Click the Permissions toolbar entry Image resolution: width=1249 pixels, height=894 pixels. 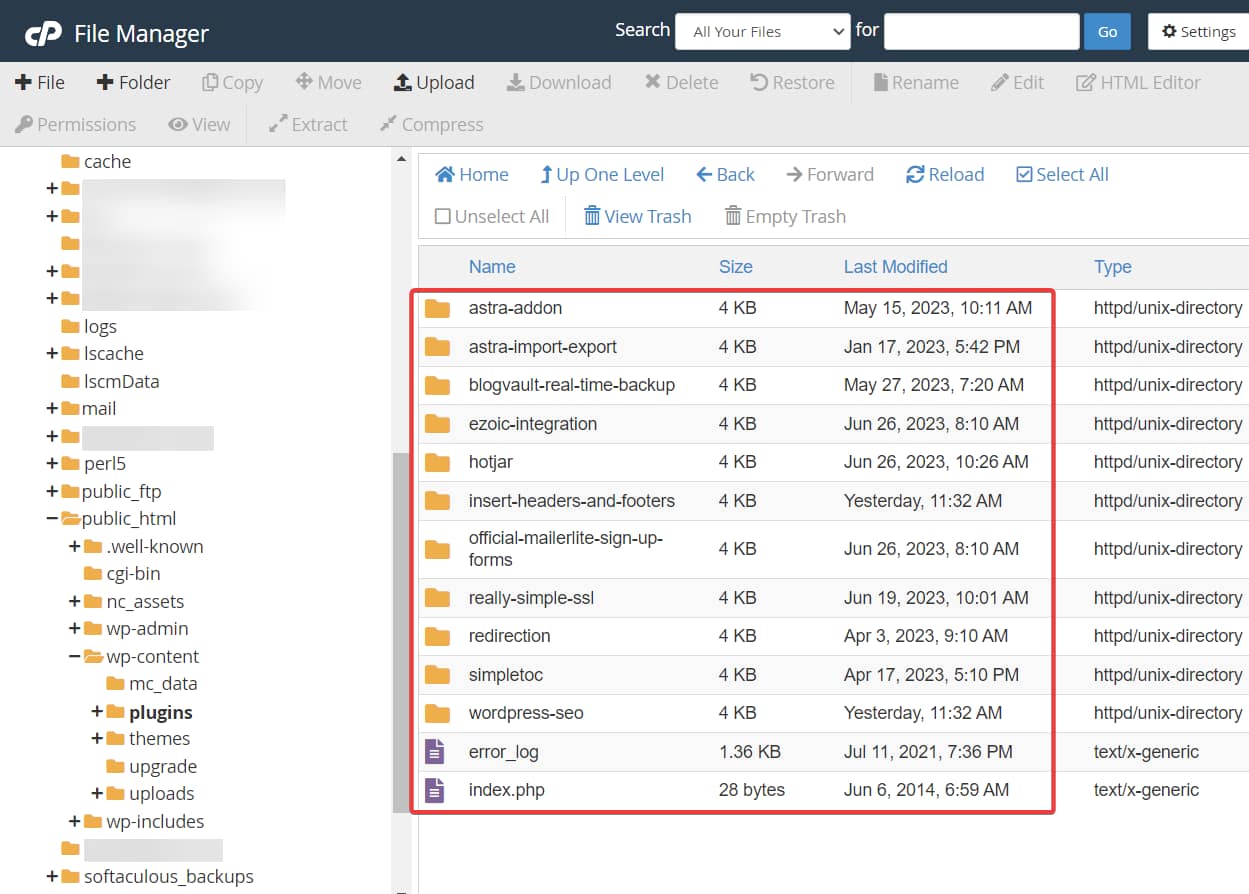coord(75,124)
